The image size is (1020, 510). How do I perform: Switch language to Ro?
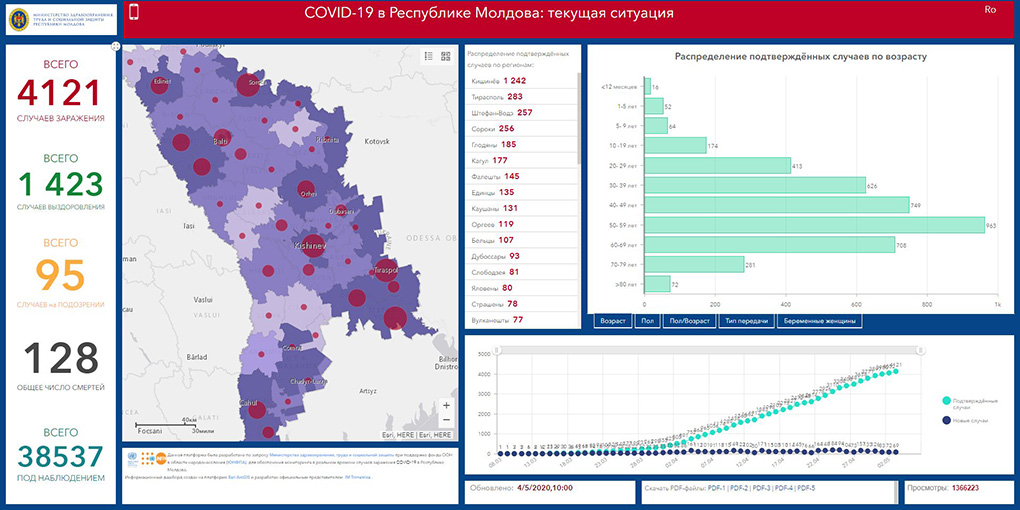point(990,10)
